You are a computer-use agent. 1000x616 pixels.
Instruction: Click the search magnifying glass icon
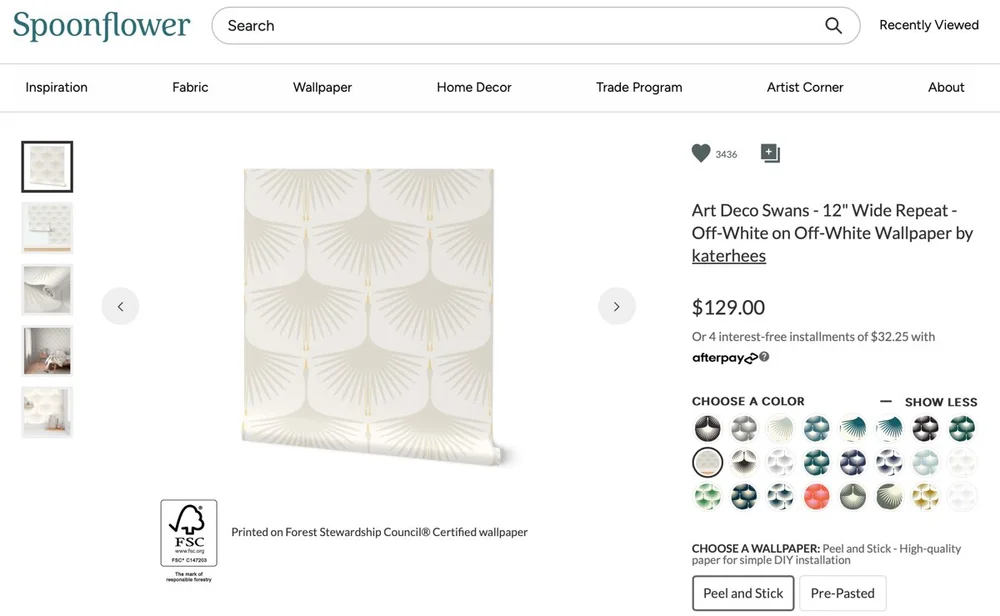point(833,26)
